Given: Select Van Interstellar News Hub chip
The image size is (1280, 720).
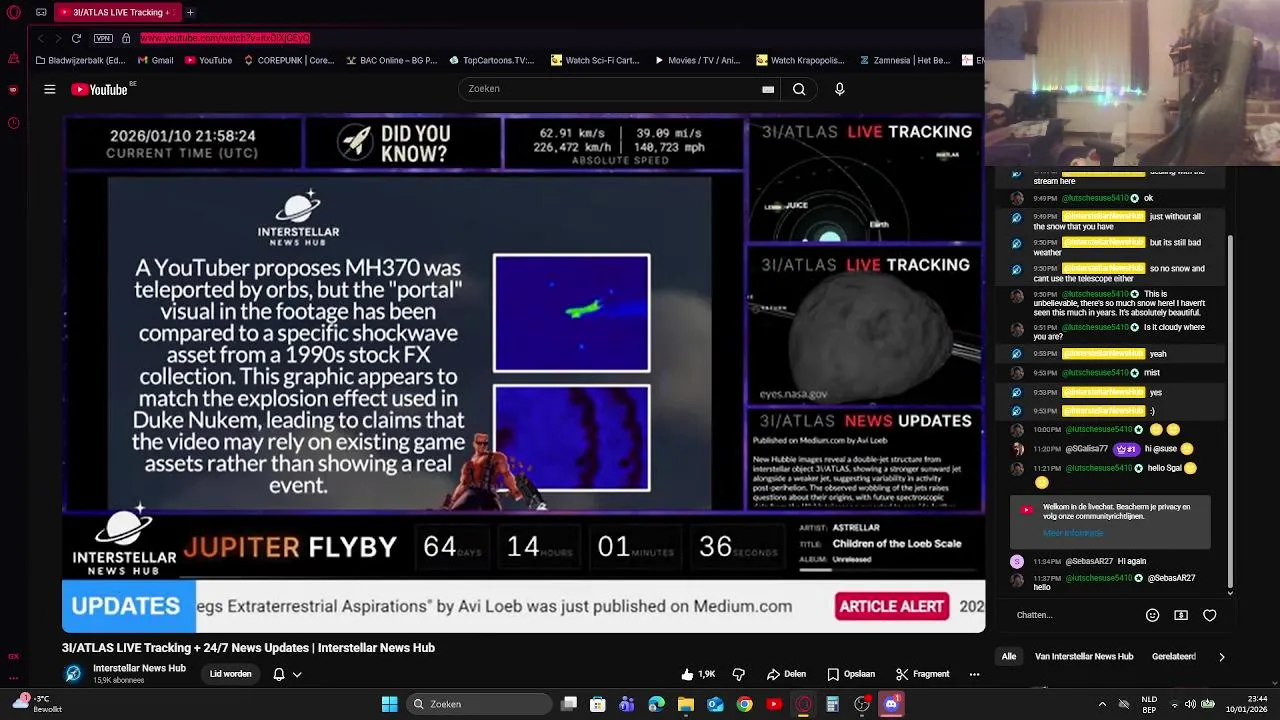Looking at the screenshot, I should (1084, 656).
